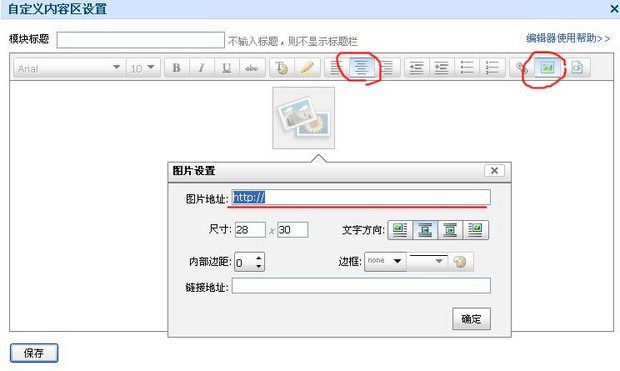Open the text color picker icon
Viewport: 620px width, 371px height.
tap(282, 68)
